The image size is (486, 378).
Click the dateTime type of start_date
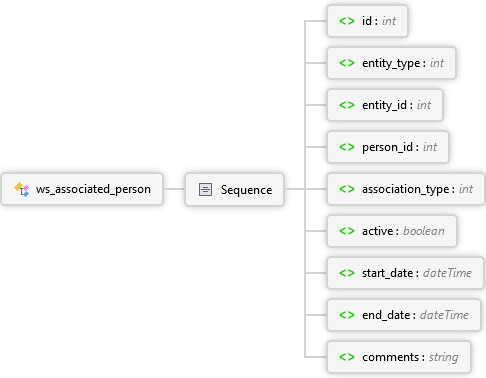447,273
